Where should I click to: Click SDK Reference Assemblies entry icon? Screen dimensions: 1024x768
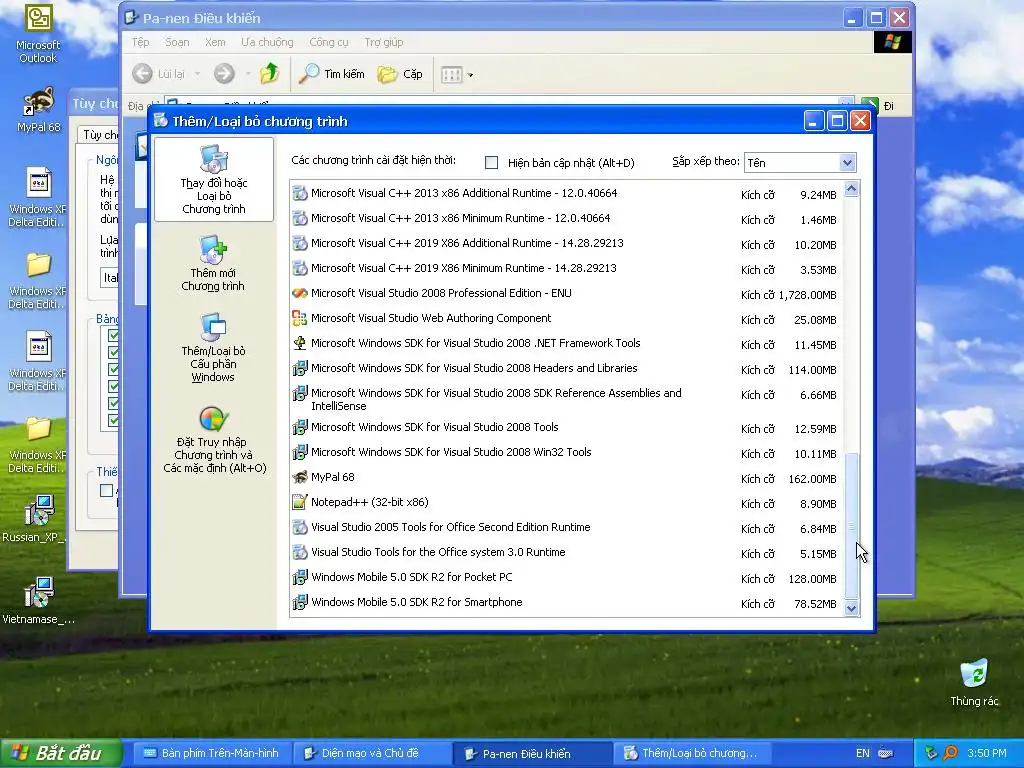pos(300,393)
